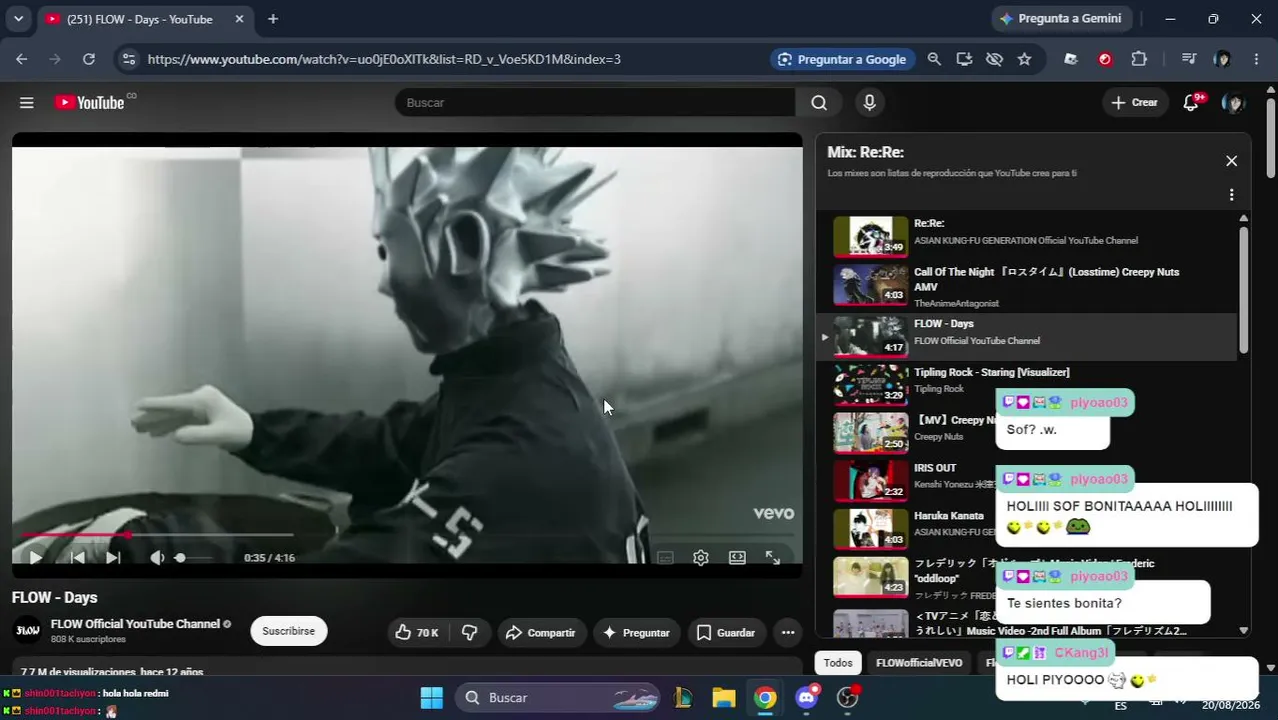Click the playlist scrollbar down arrow
The width and height of the screenshot is (1278, 720).
click(1243, 631)
